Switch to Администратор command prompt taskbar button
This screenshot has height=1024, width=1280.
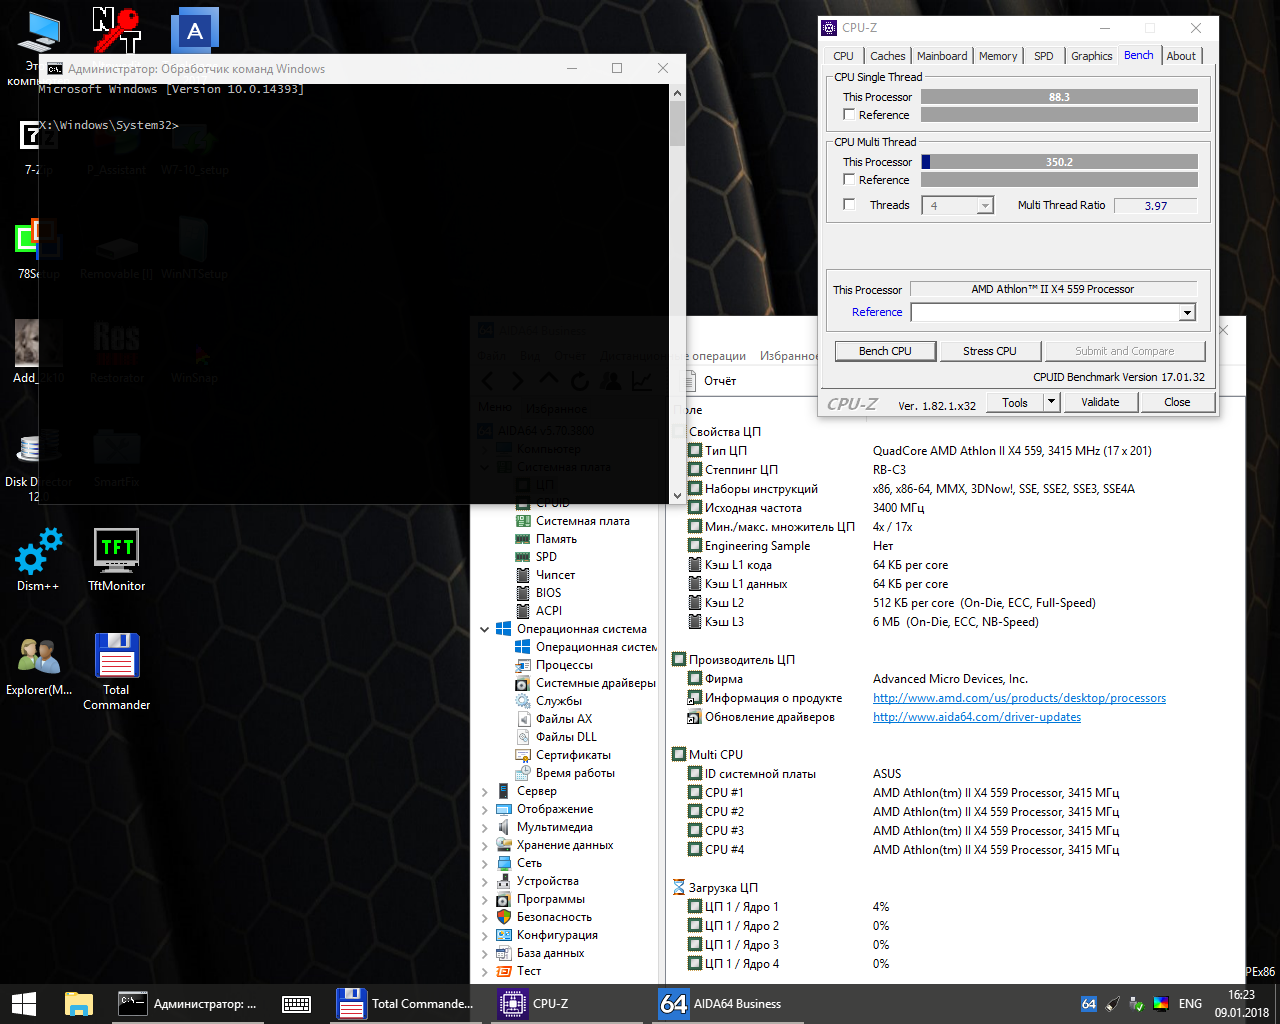[187, 1004]
